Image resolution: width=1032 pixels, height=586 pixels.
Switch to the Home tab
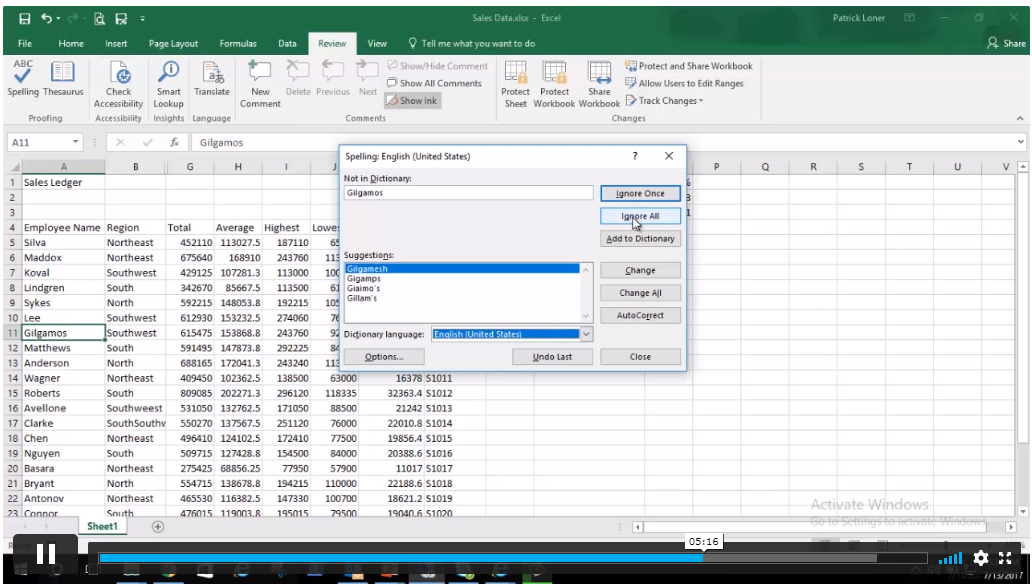pos(71,43)
